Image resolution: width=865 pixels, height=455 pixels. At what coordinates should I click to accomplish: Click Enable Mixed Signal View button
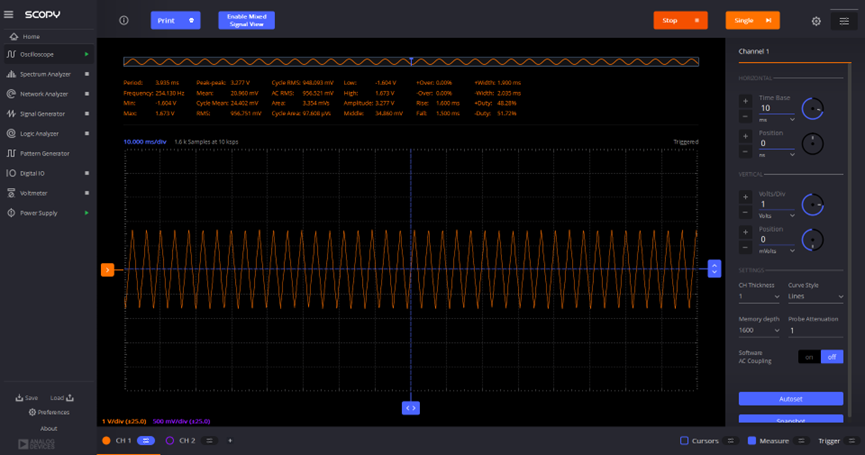[x=247, y=20]
